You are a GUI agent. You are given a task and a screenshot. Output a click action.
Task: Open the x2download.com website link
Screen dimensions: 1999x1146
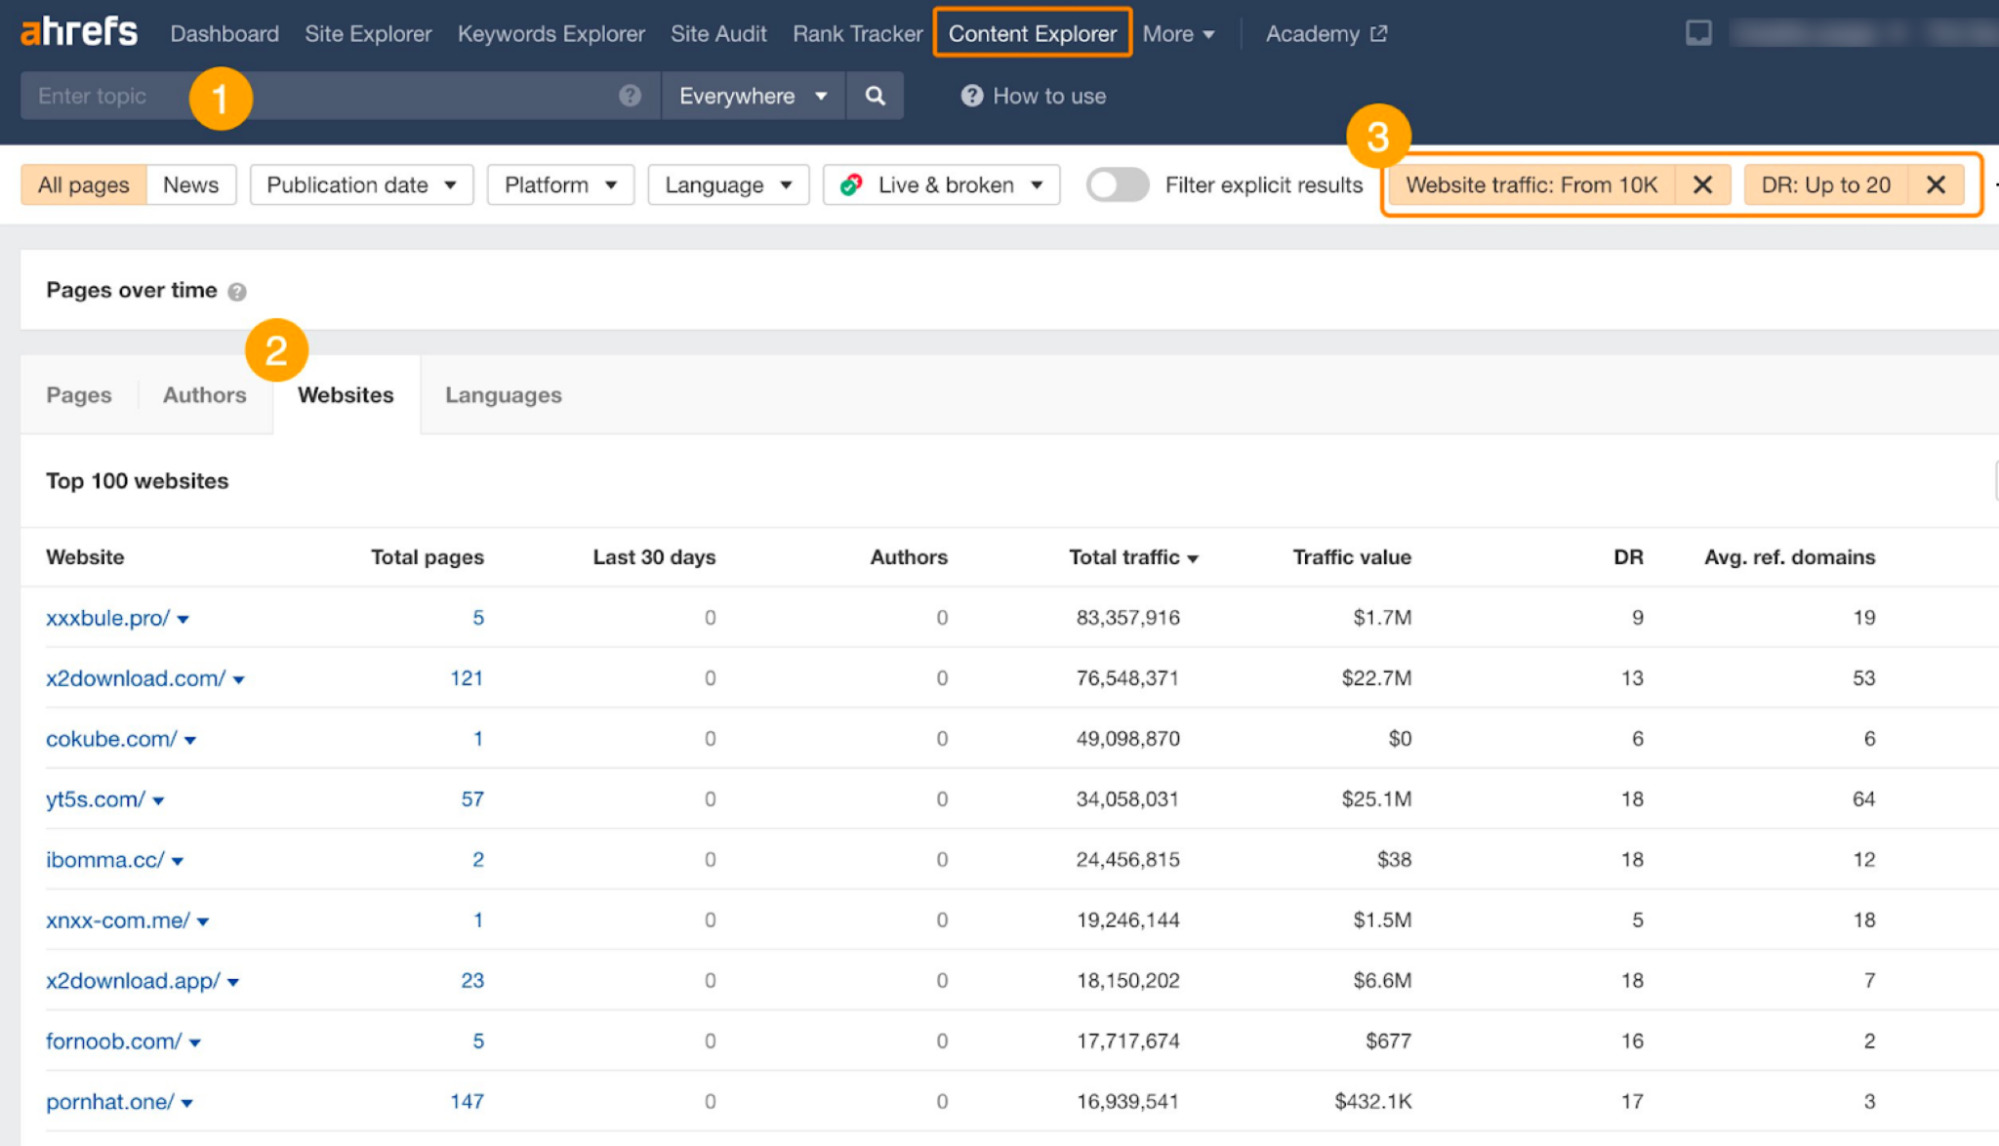[x=135, y=678]
